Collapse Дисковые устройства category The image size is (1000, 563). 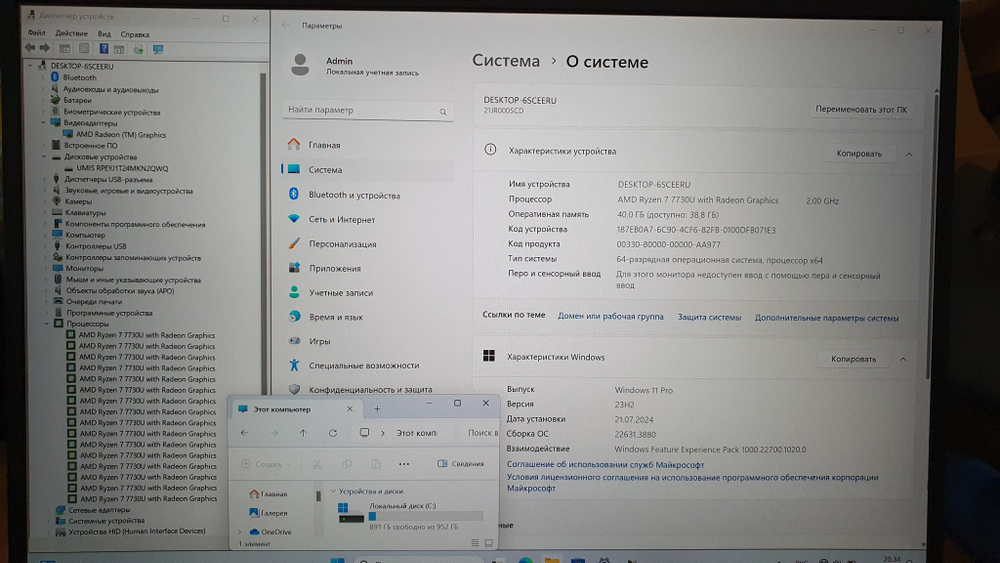point(44,156)
